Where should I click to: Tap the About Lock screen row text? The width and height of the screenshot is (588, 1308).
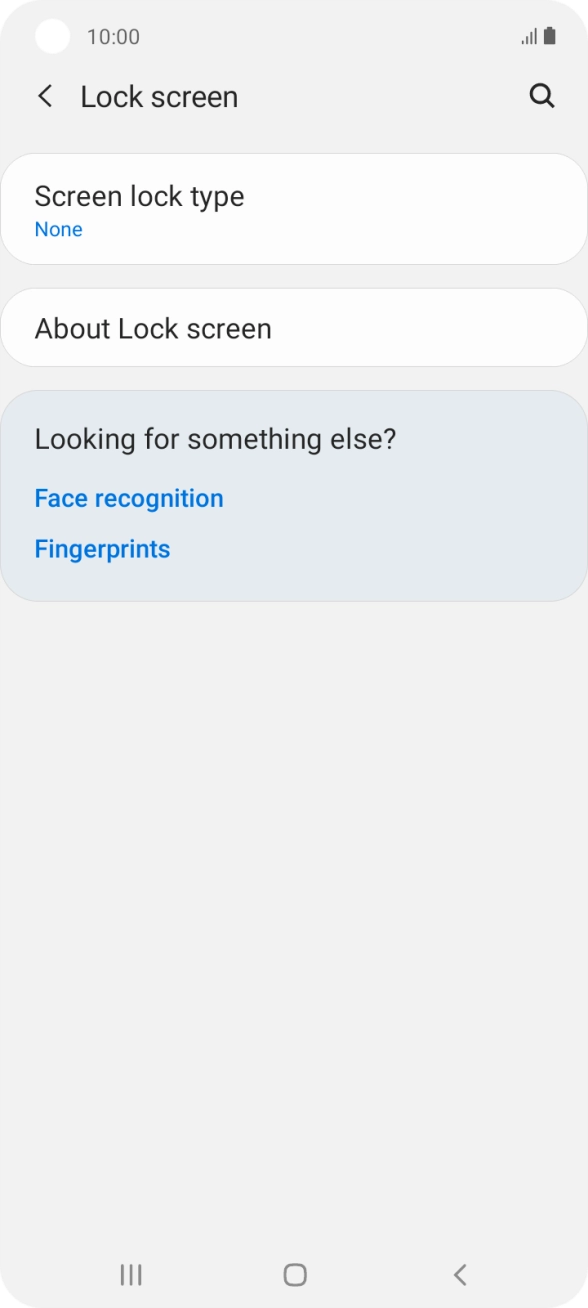tap(152, 328)
